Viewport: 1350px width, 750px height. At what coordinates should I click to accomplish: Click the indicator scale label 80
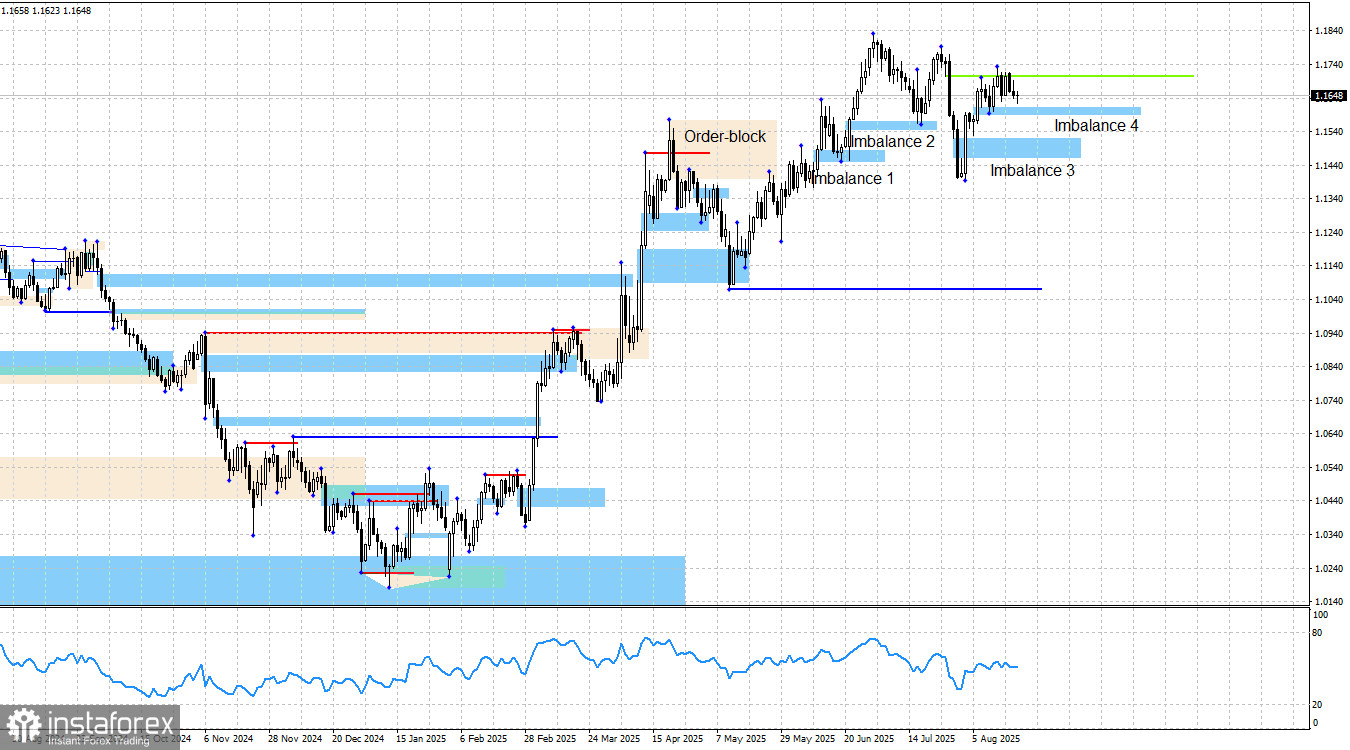[x=1318, y=634]
